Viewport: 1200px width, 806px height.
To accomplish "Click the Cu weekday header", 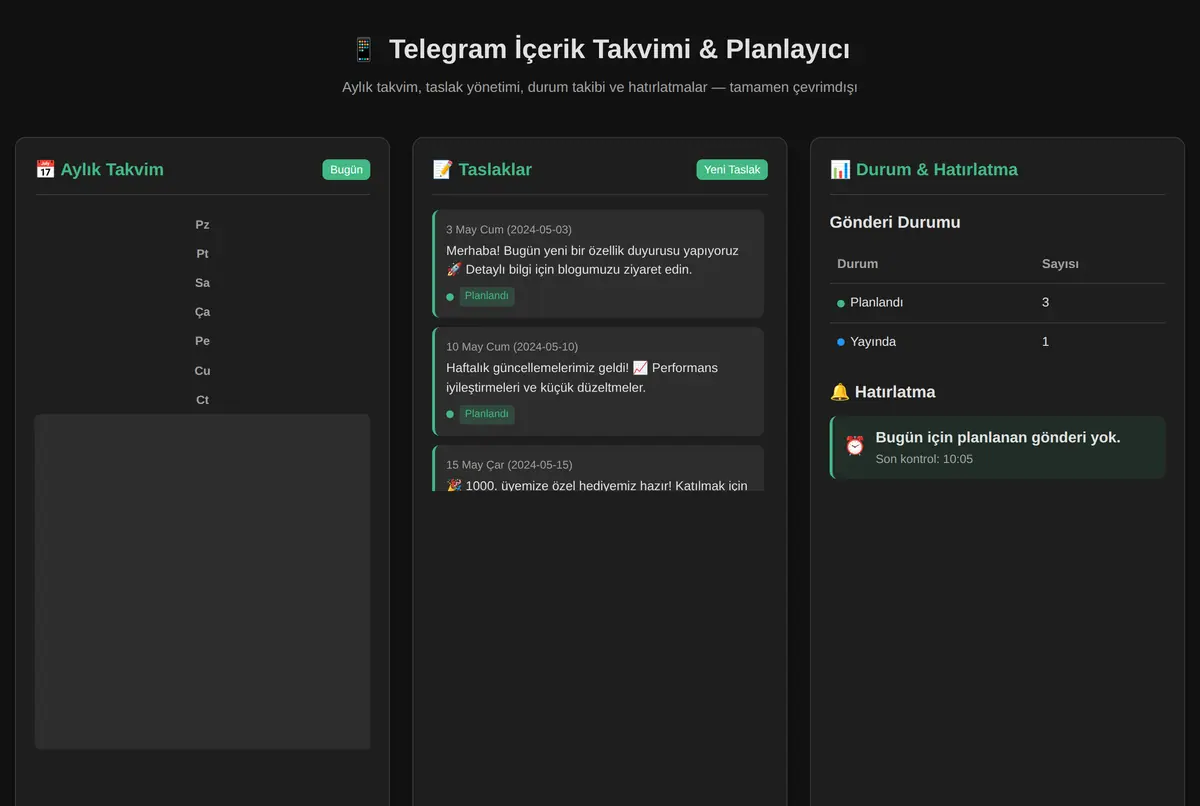I will point(203,371).
